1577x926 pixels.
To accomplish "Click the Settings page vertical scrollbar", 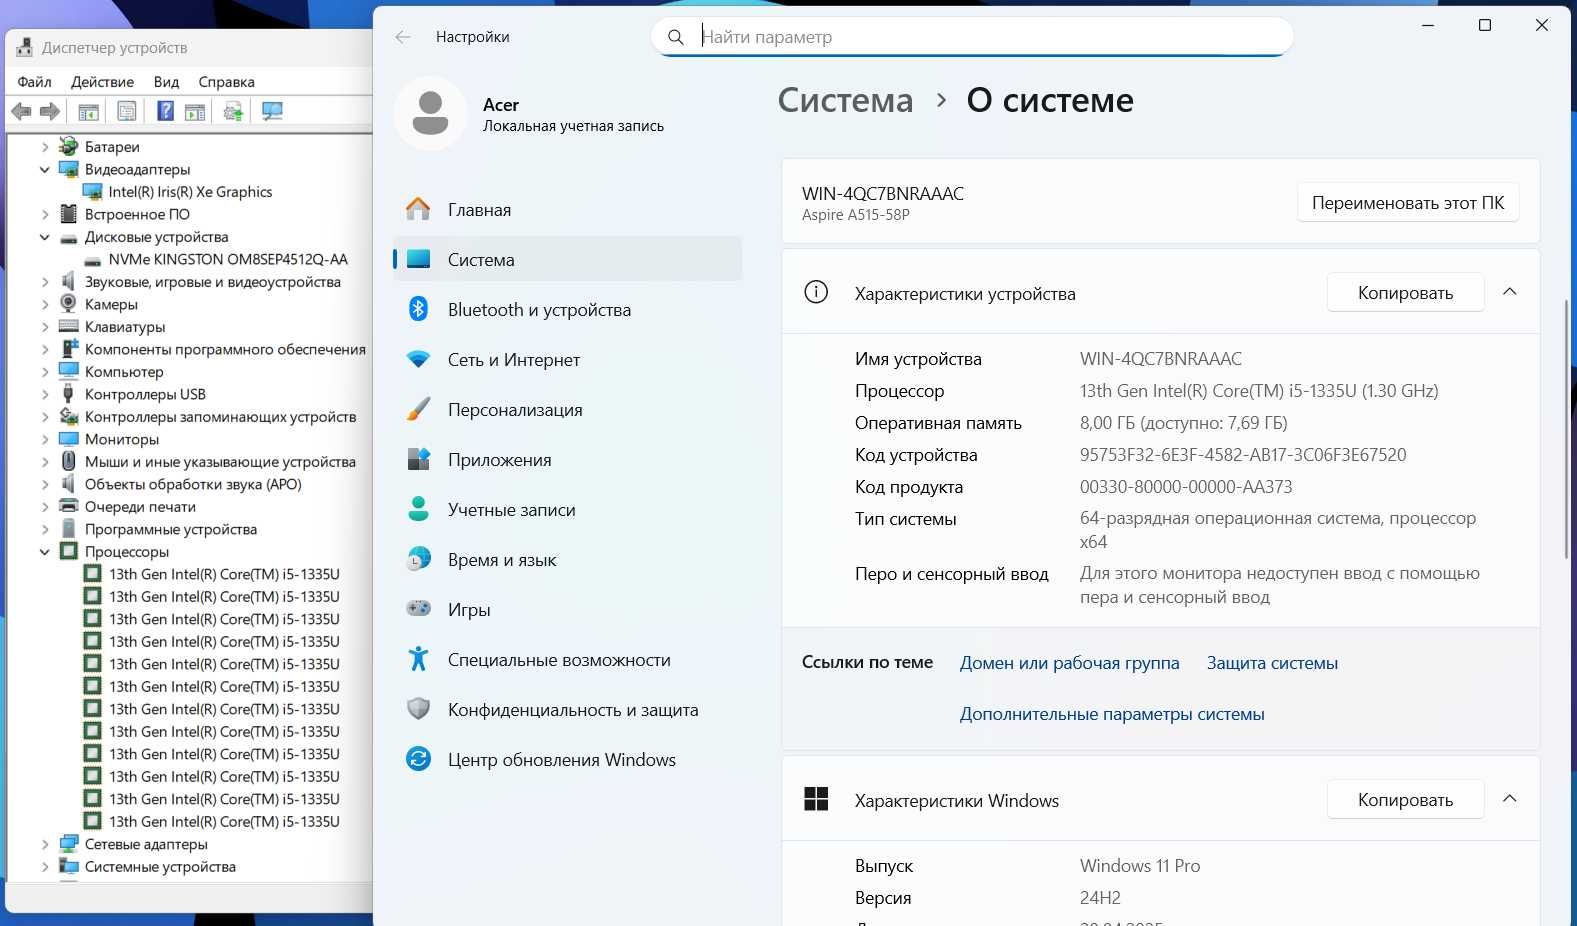I will click(x=1566, y=428).
